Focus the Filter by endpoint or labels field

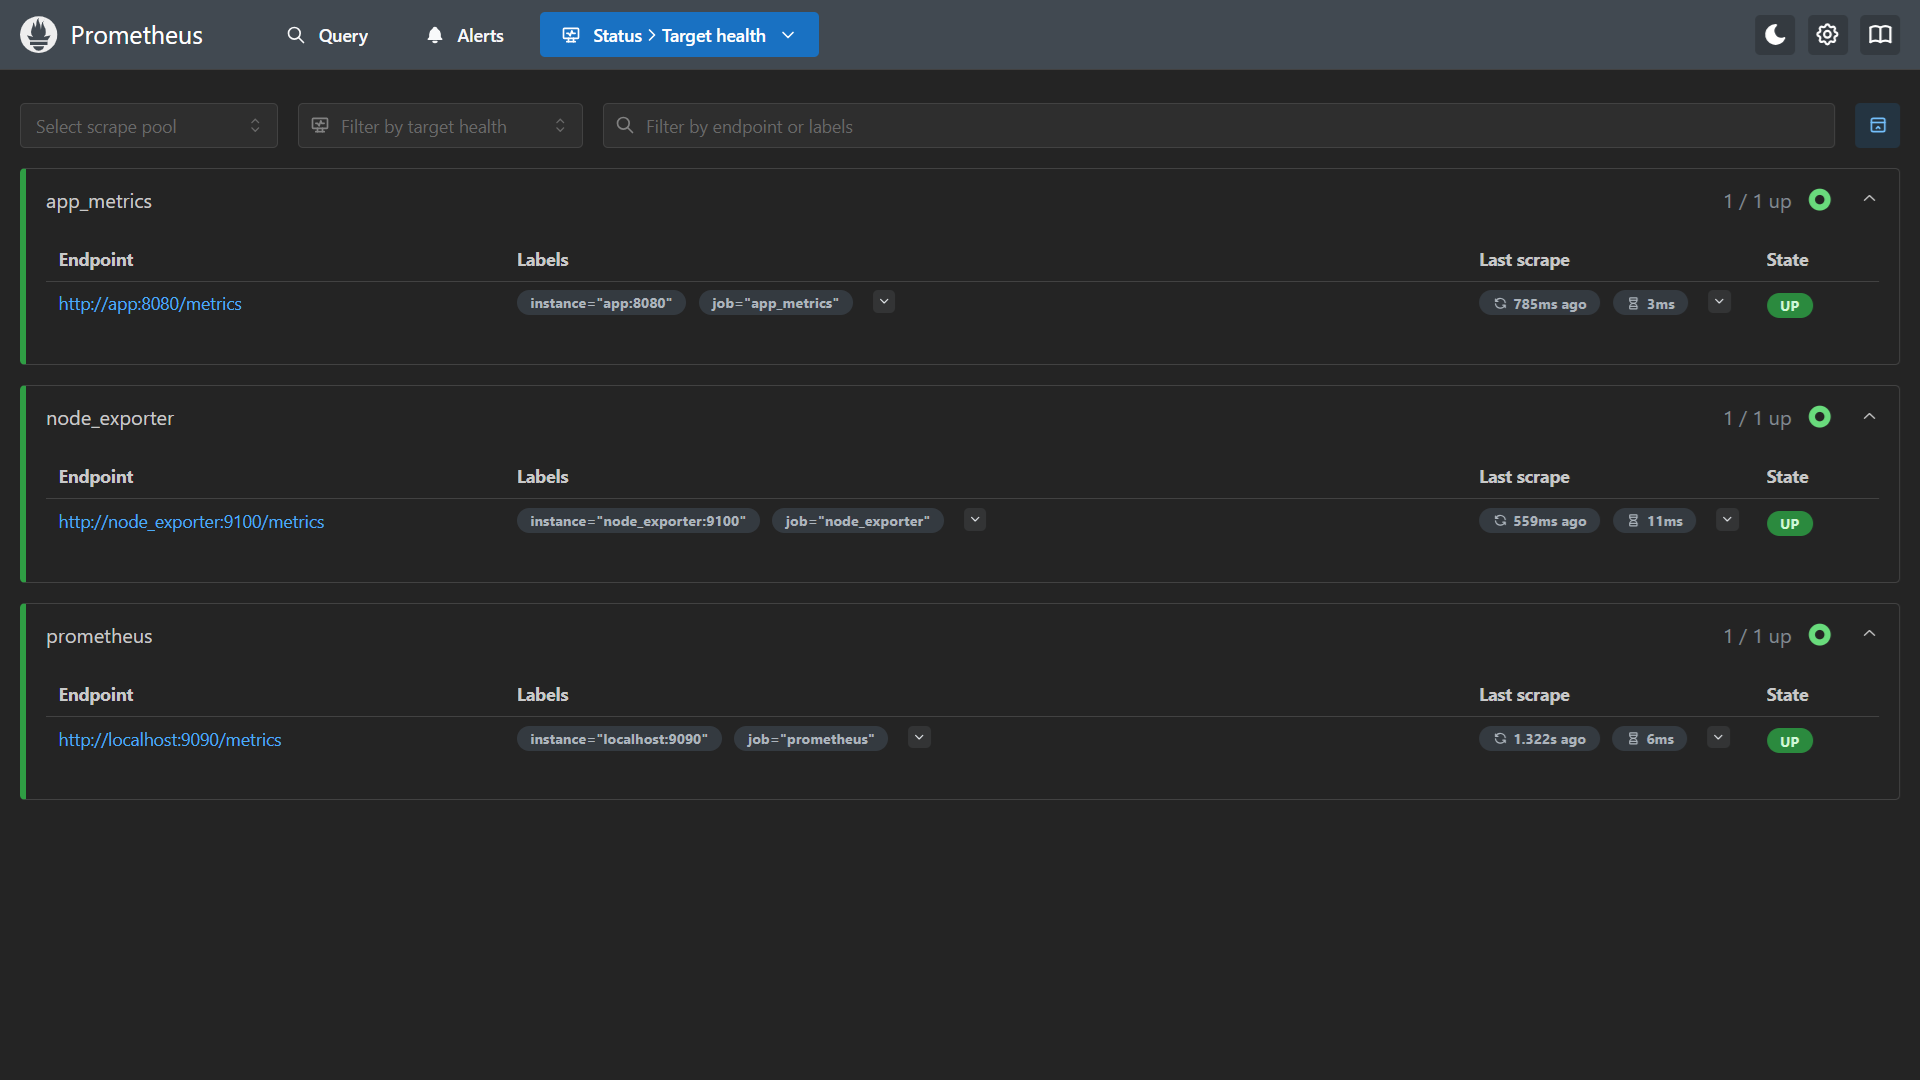(x=1218, y=126)
